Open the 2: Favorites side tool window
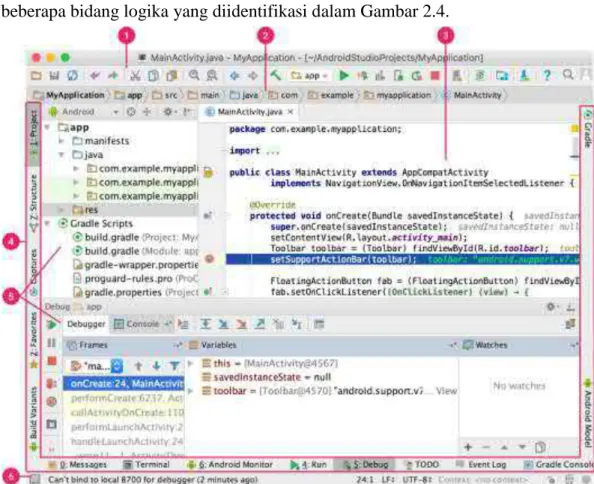 point(34,340)
